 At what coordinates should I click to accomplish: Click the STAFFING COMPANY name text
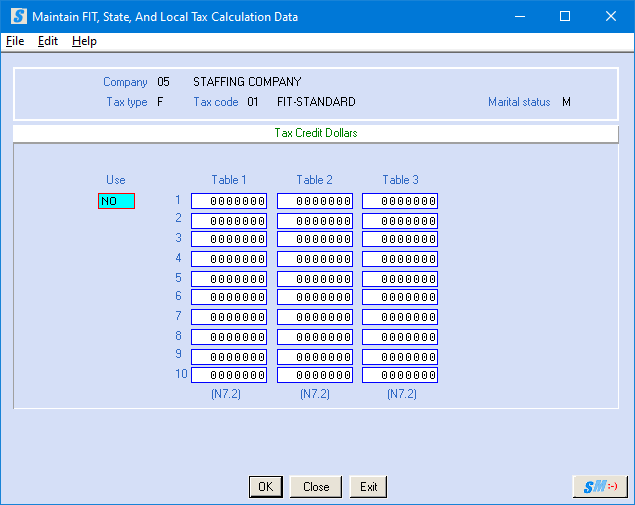pyautogui.click(x=247, y=82)
